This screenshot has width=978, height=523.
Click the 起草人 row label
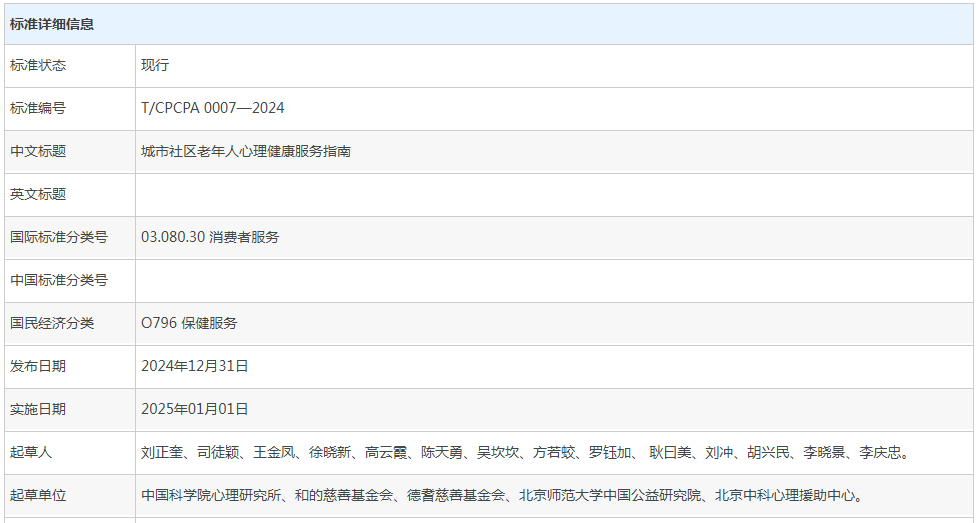(x=31, y=452)
